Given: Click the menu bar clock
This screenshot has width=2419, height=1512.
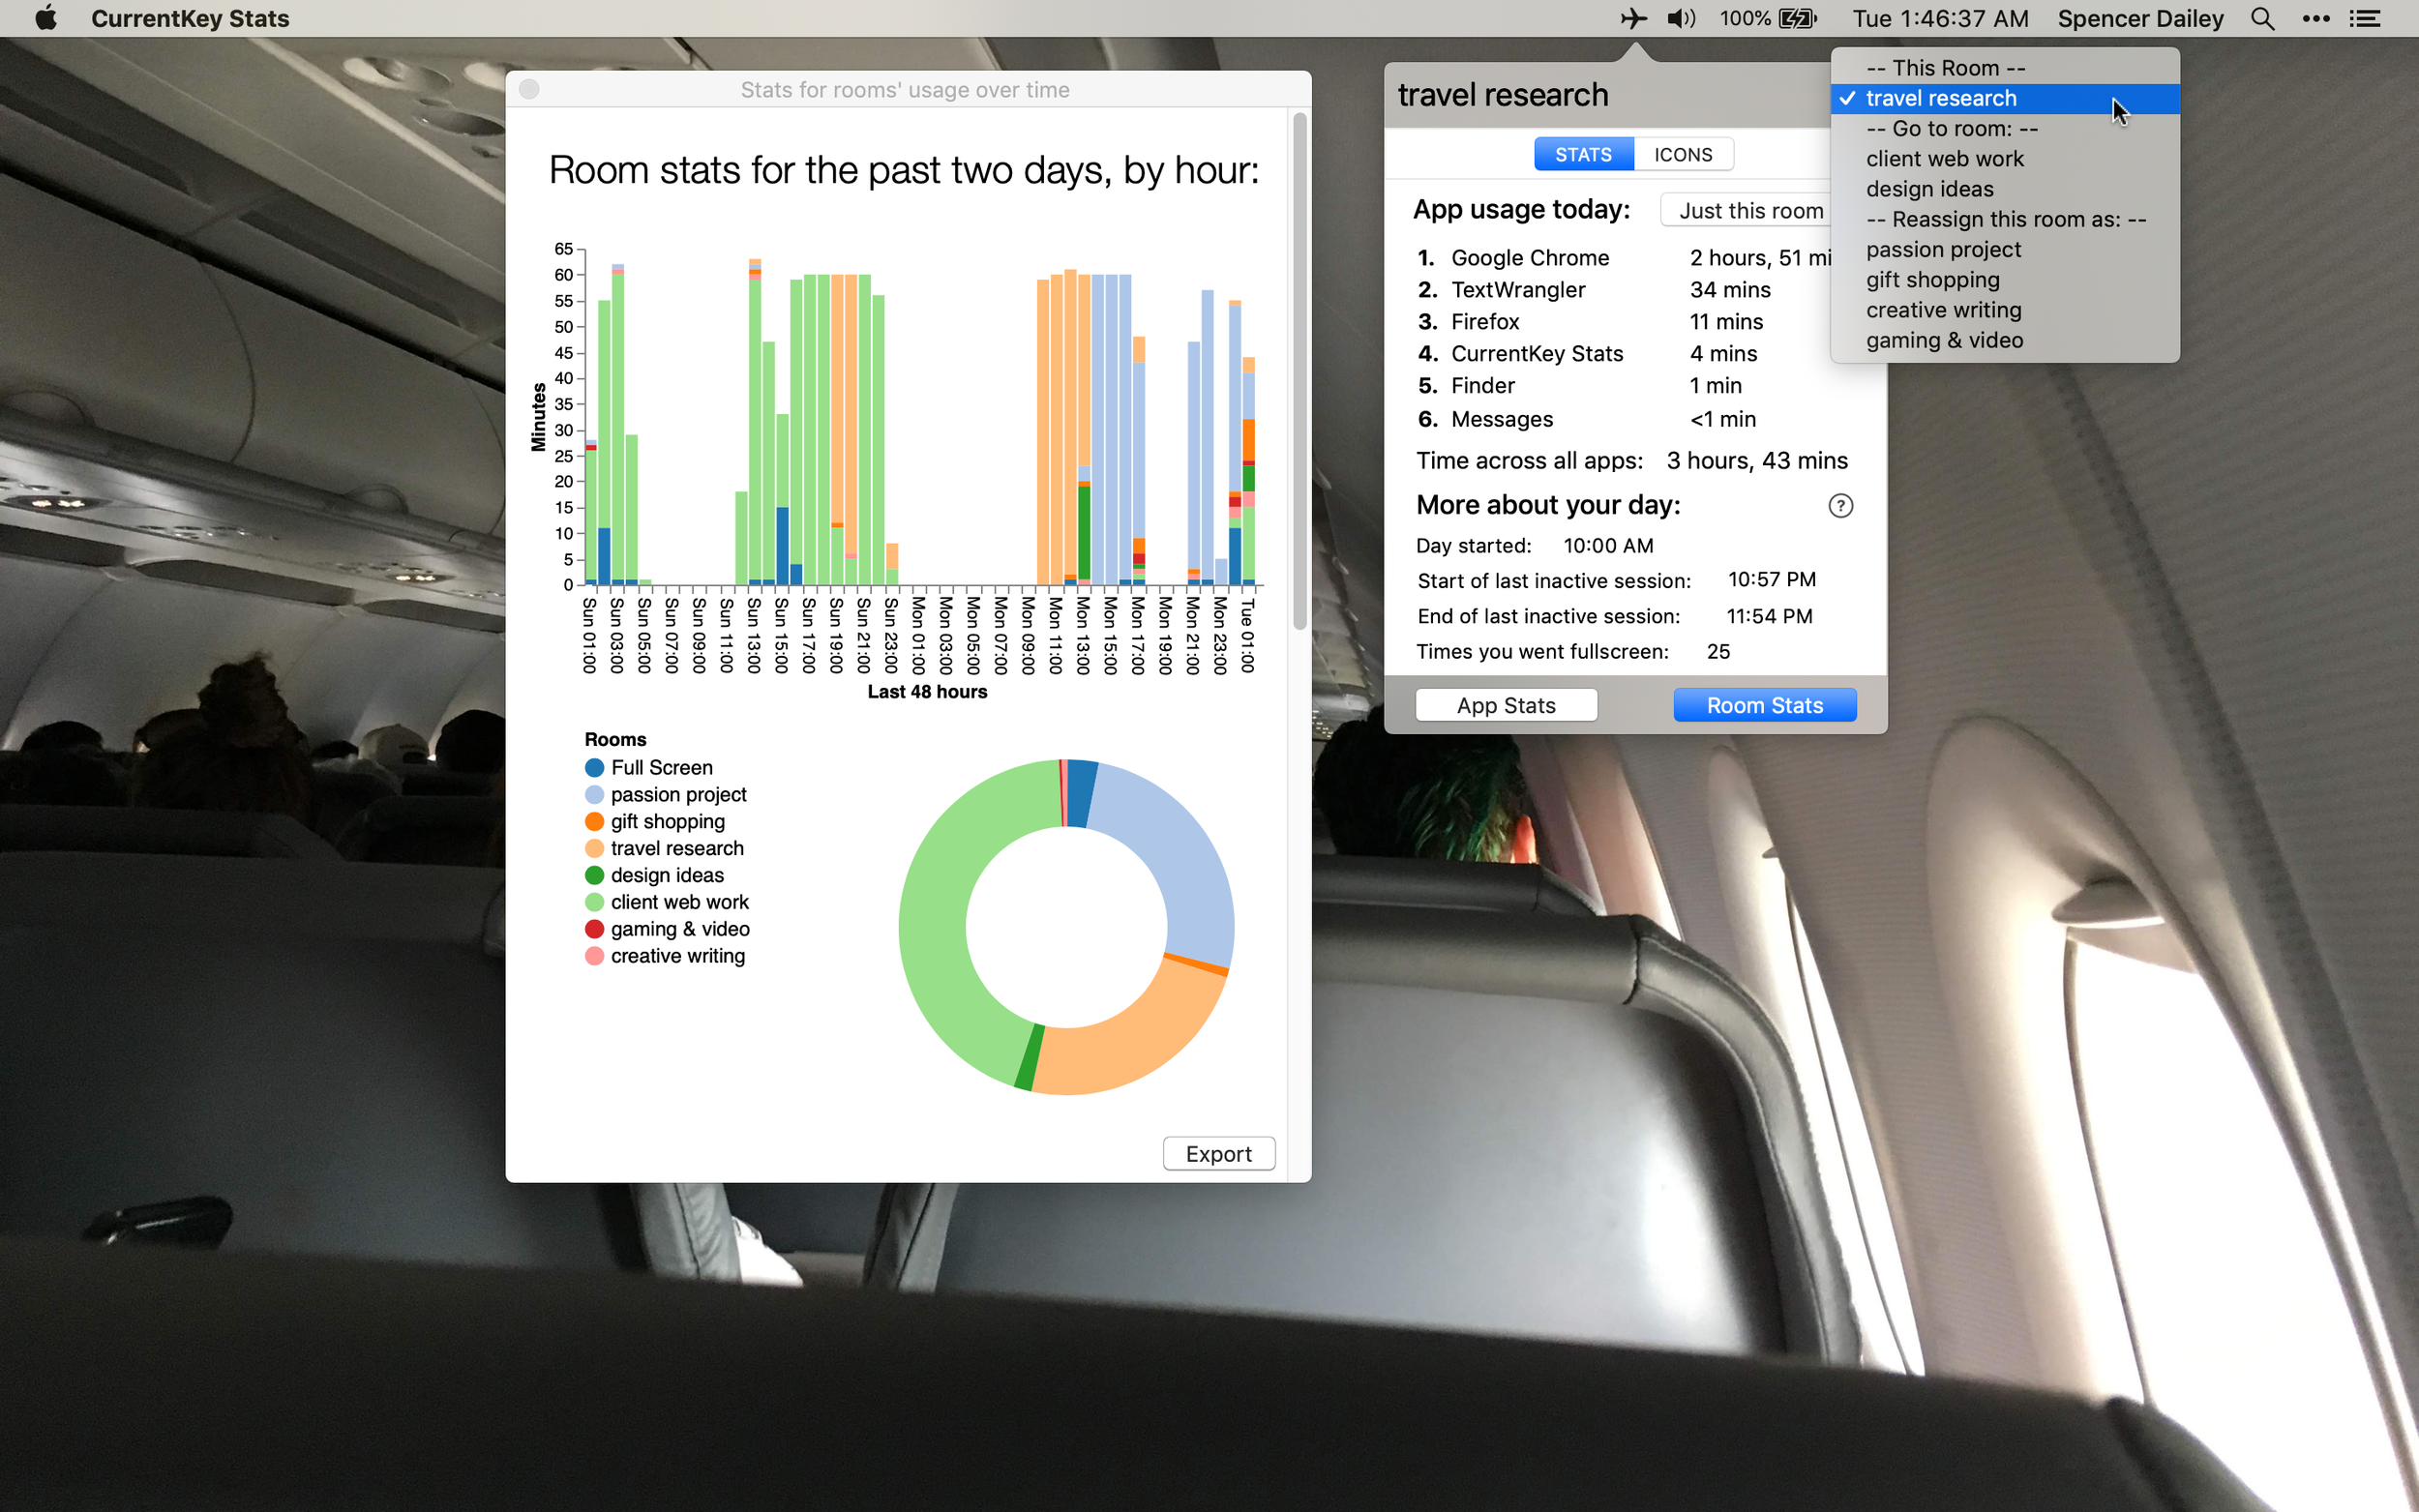Looking at the screenshot, I should pos(1940,18).
